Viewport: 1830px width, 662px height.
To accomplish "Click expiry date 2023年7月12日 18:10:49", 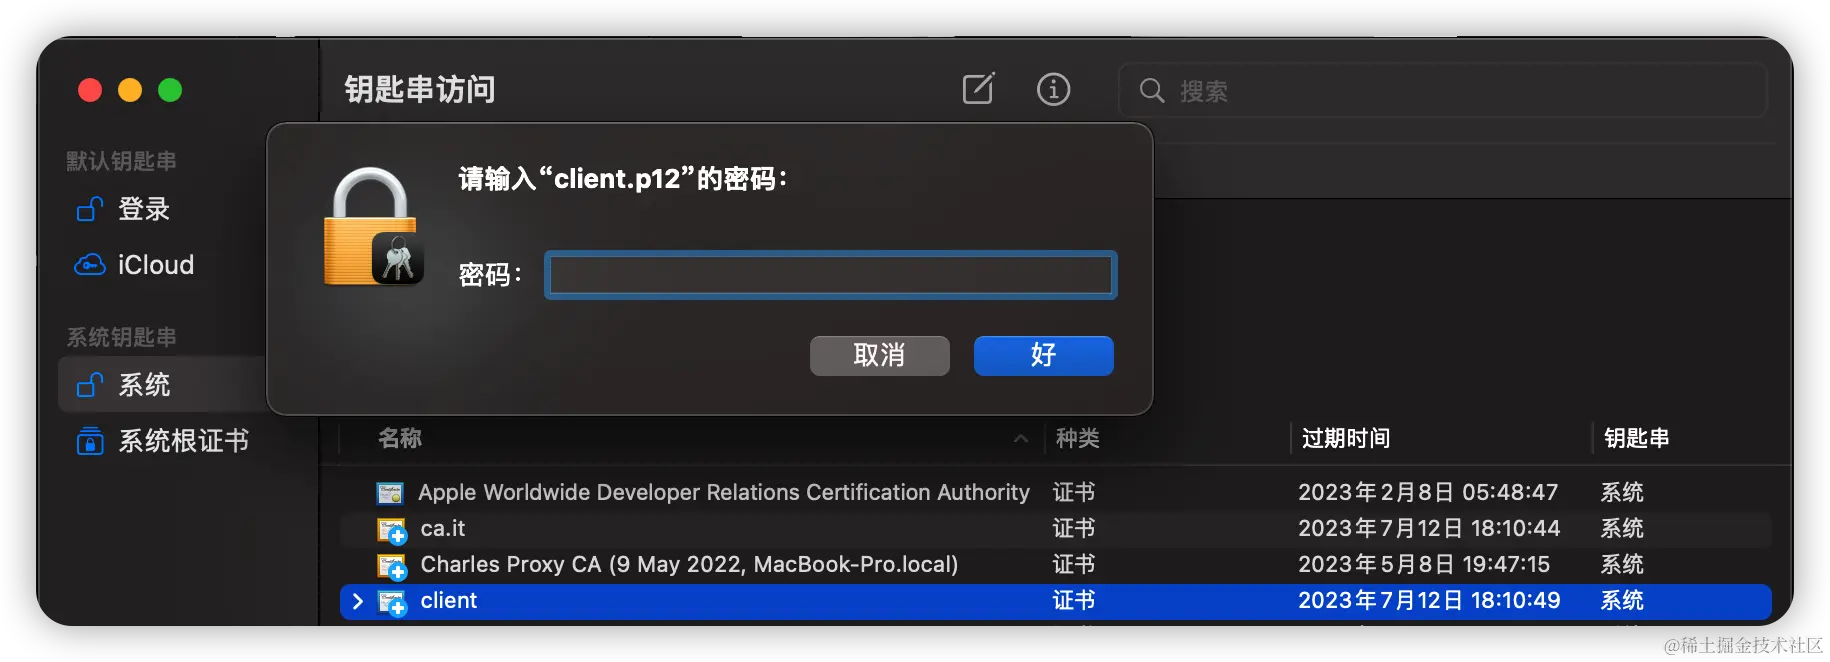I will pyautogui.click(x=1429, y=600).
